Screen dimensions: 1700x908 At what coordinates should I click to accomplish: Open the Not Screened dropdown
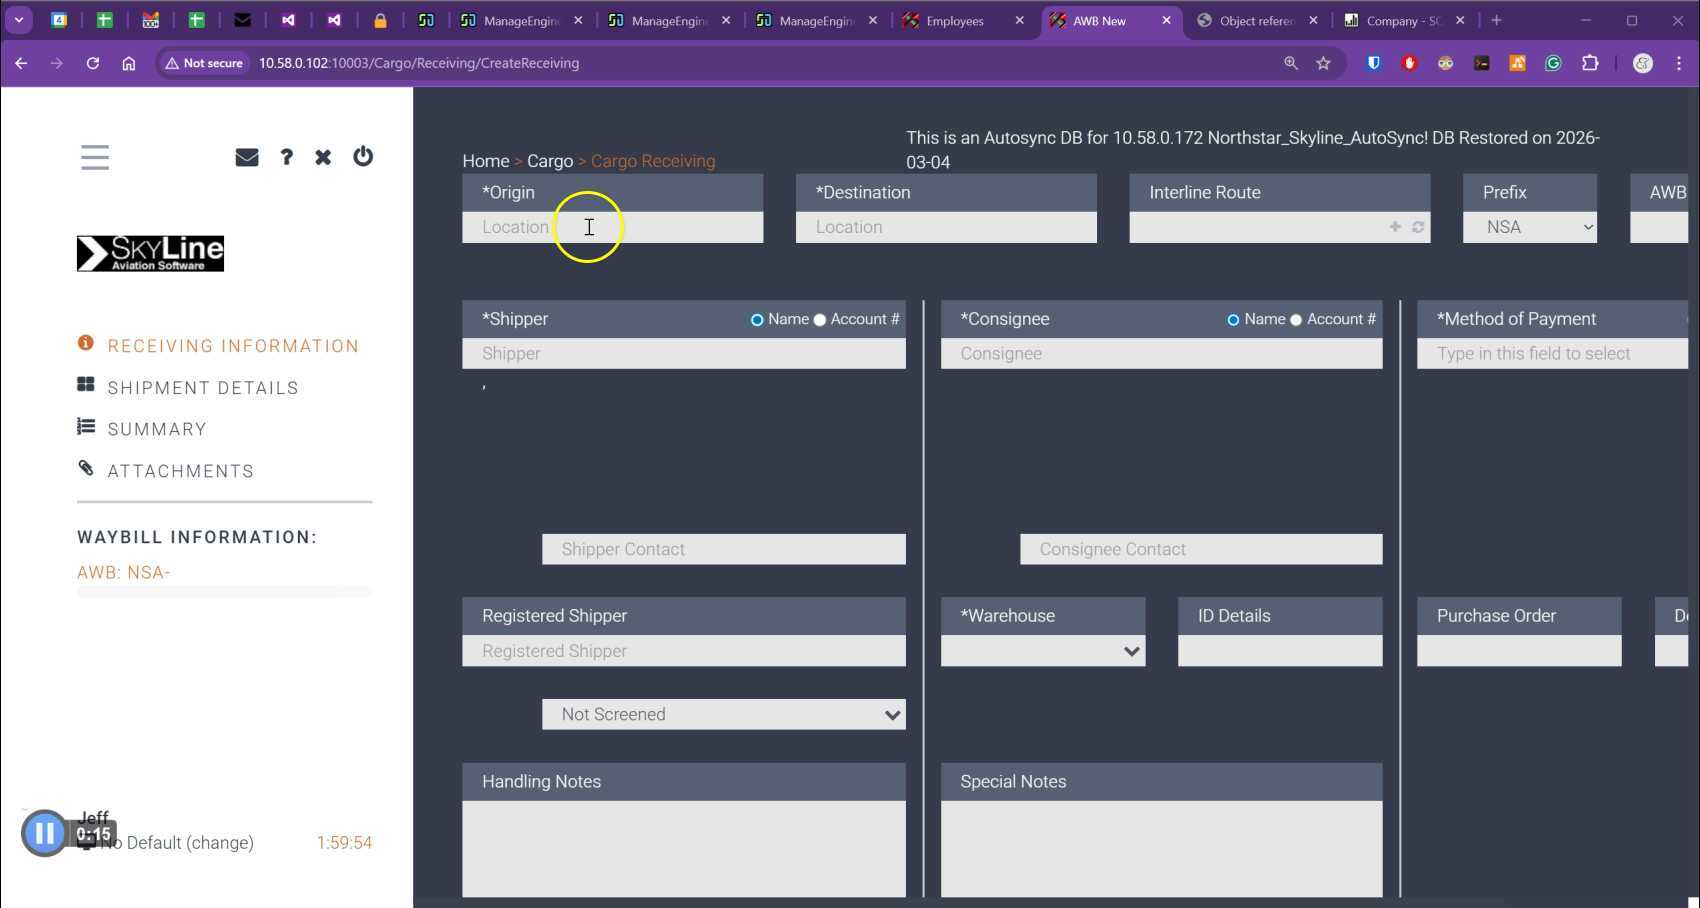(723, 714)
